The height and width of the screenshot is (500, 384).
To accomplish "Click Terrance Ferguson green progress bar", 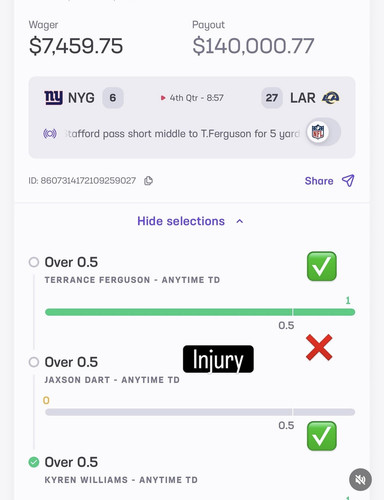I will point(200,312).
